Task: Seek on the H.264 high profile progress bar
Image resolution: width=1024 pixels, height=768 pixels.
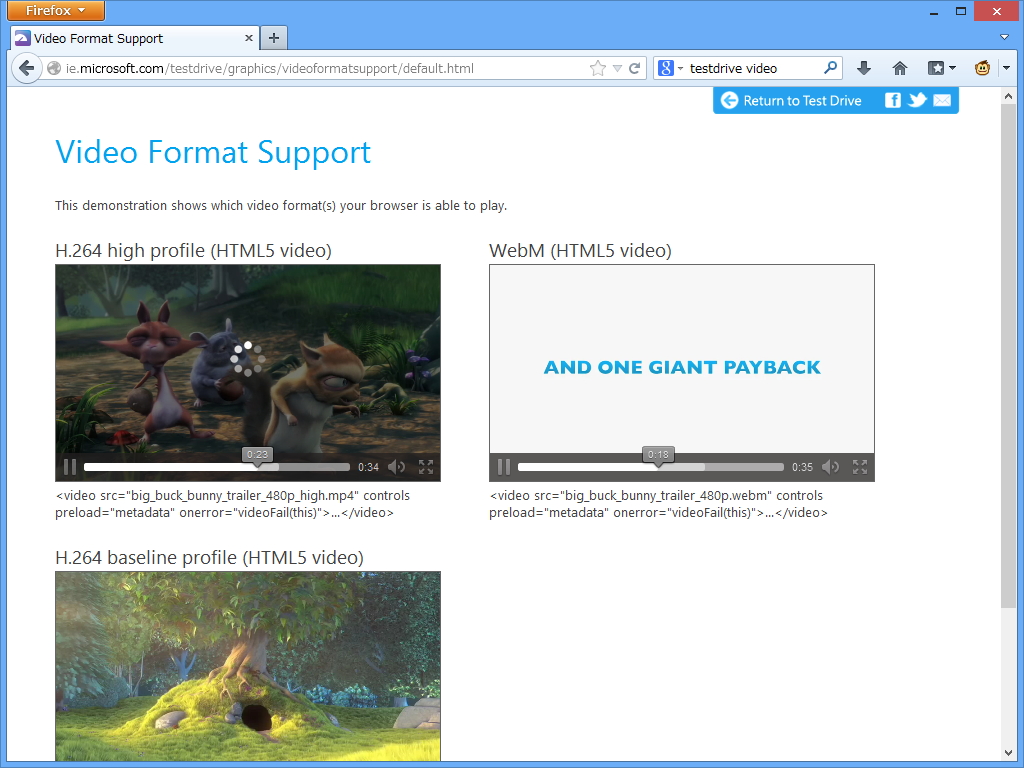Action: (x=217, y=467)
